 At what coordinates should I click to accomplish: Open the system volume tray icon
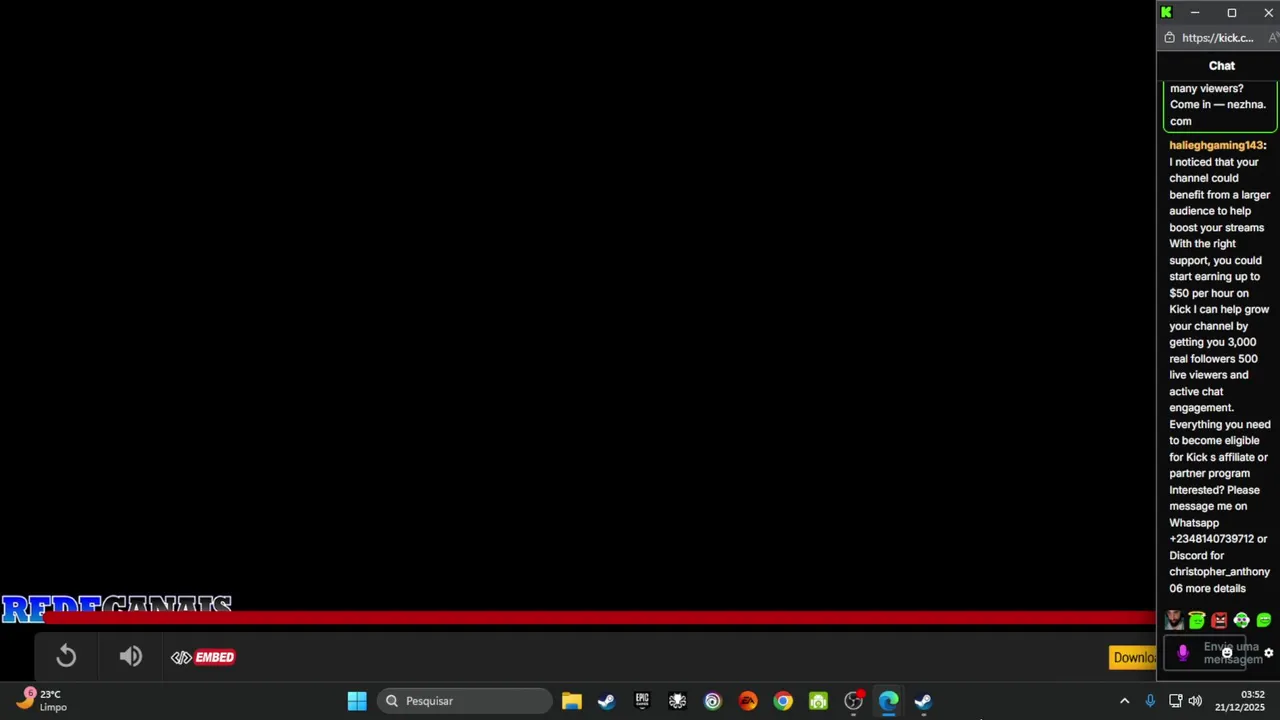pos(1195,701)
